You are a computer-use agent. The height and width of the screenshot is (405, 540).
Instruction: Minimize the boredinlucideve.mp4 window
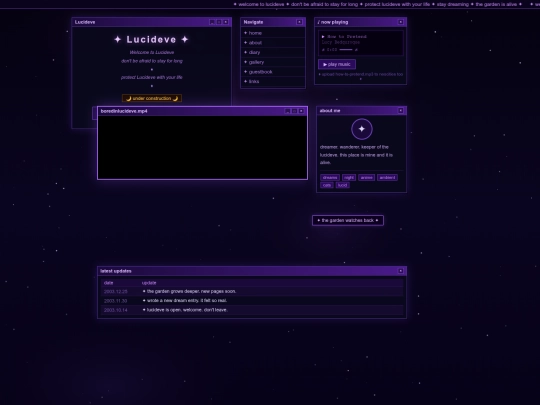point(288,111)
